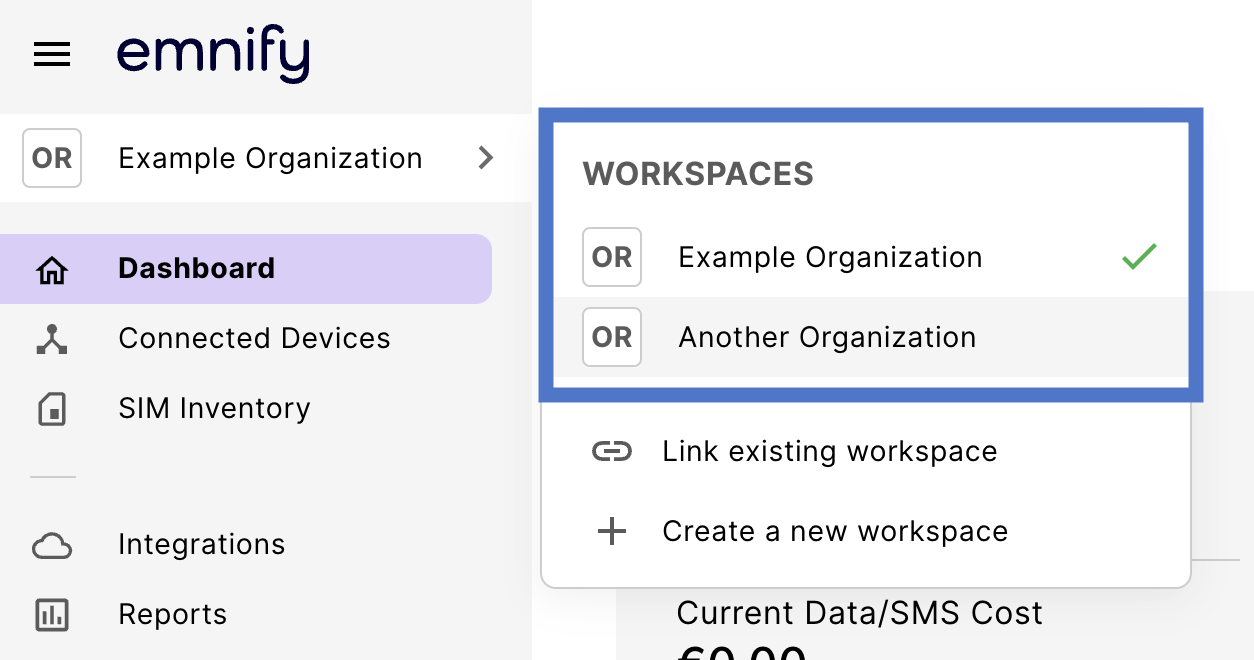Image resolution: width=1254 pixels, height=660 pixels.
Task: Go to Connected Devices
Action: tap(254, 339)
